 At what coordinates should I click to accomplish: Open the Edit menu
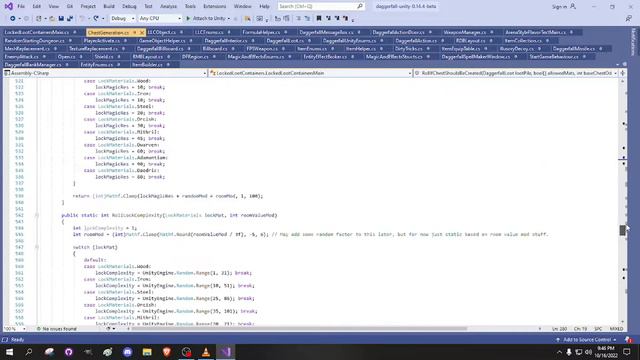[x=36, y=7]
